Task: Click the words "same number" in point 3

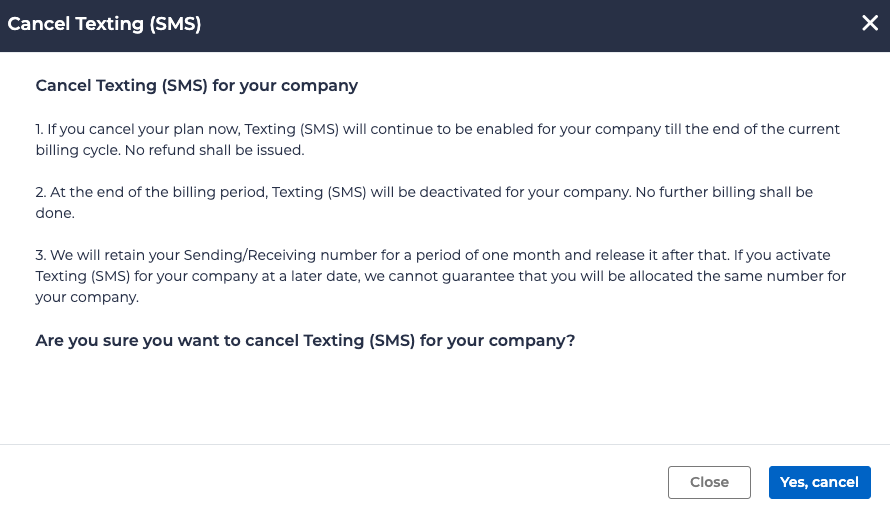Action: (739, 276)
